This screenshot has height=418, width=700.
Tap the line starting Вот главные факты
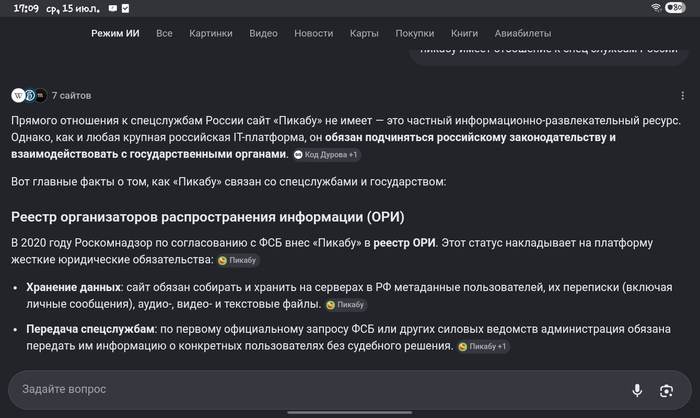point(229,182)
